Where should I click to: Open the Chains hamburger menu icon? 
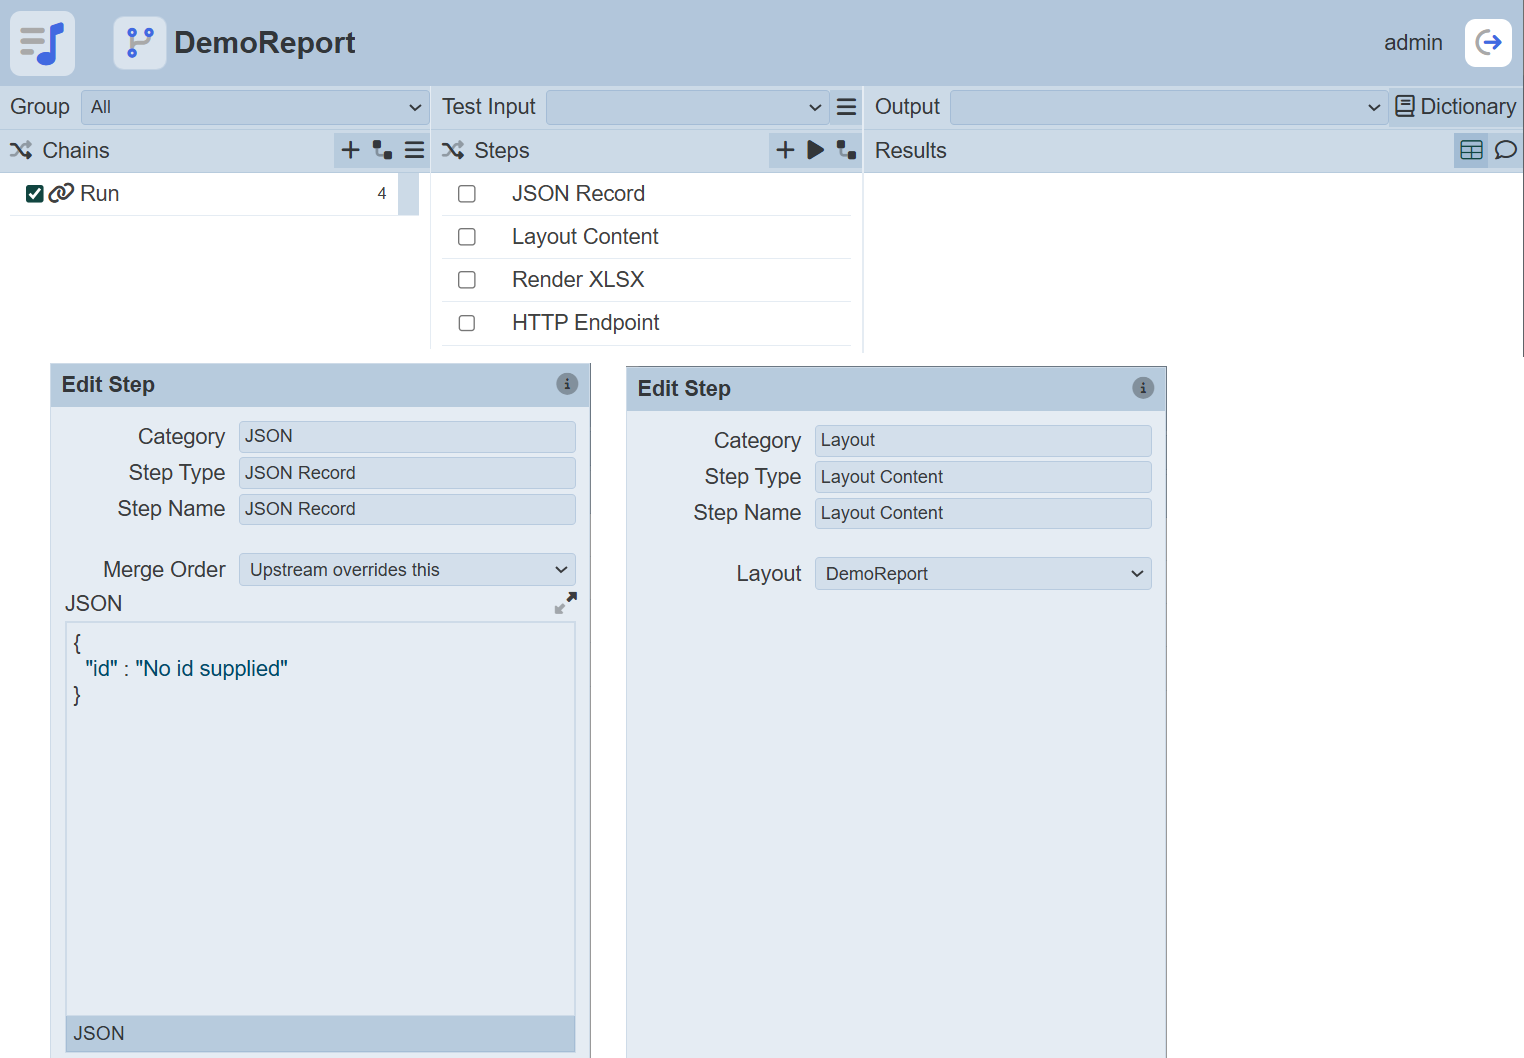(414, 150)
